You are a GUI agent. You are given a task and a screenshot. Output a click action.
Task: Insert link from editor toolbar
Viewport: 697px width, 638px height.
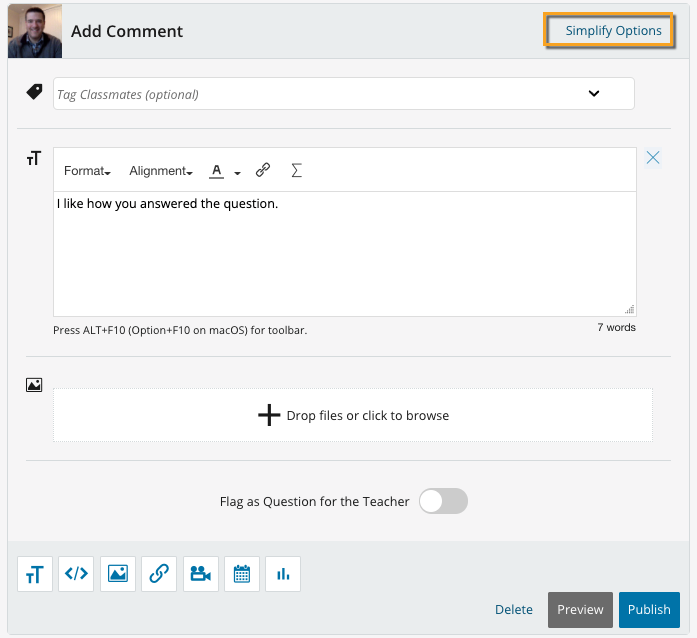click(x=263, y=171)
